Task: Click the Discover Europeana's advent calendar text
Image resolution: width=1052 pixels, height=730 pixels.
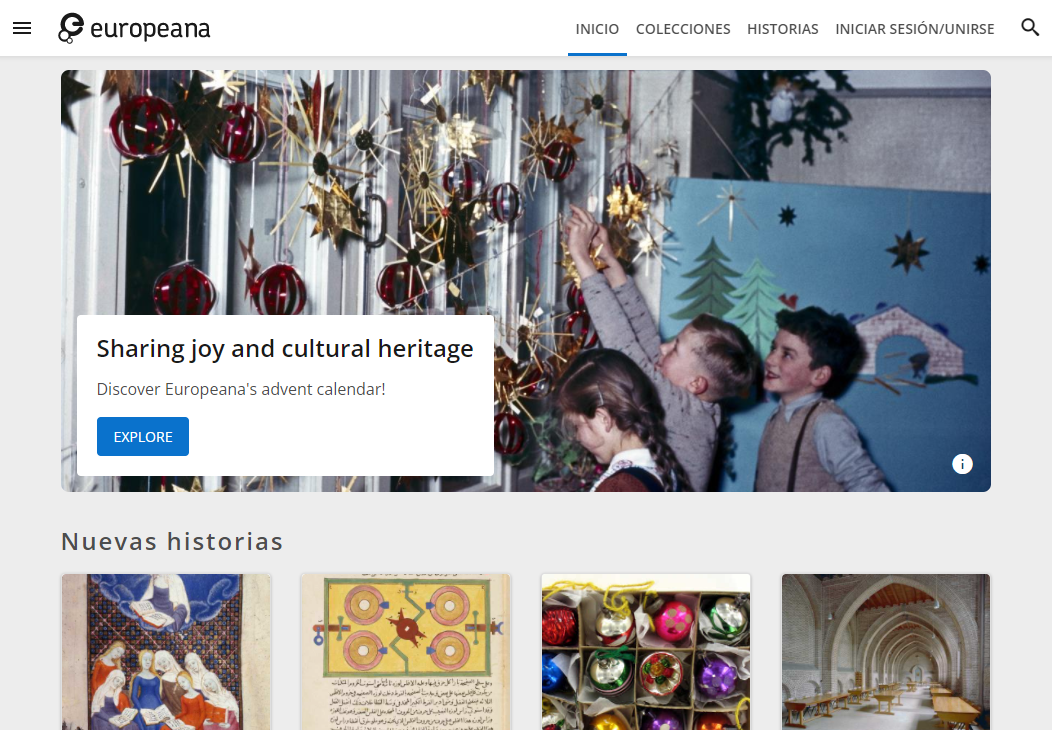Action: [241, 389]
